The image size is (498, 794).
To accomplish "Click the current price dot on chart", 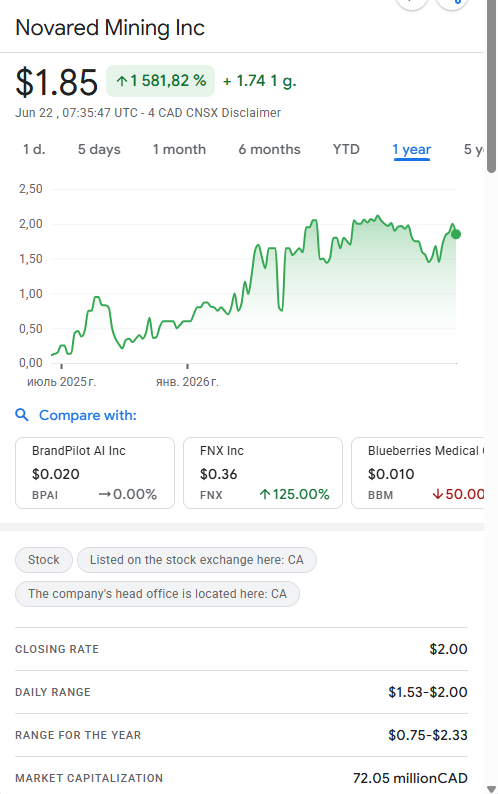I will (x=455, y=234).
